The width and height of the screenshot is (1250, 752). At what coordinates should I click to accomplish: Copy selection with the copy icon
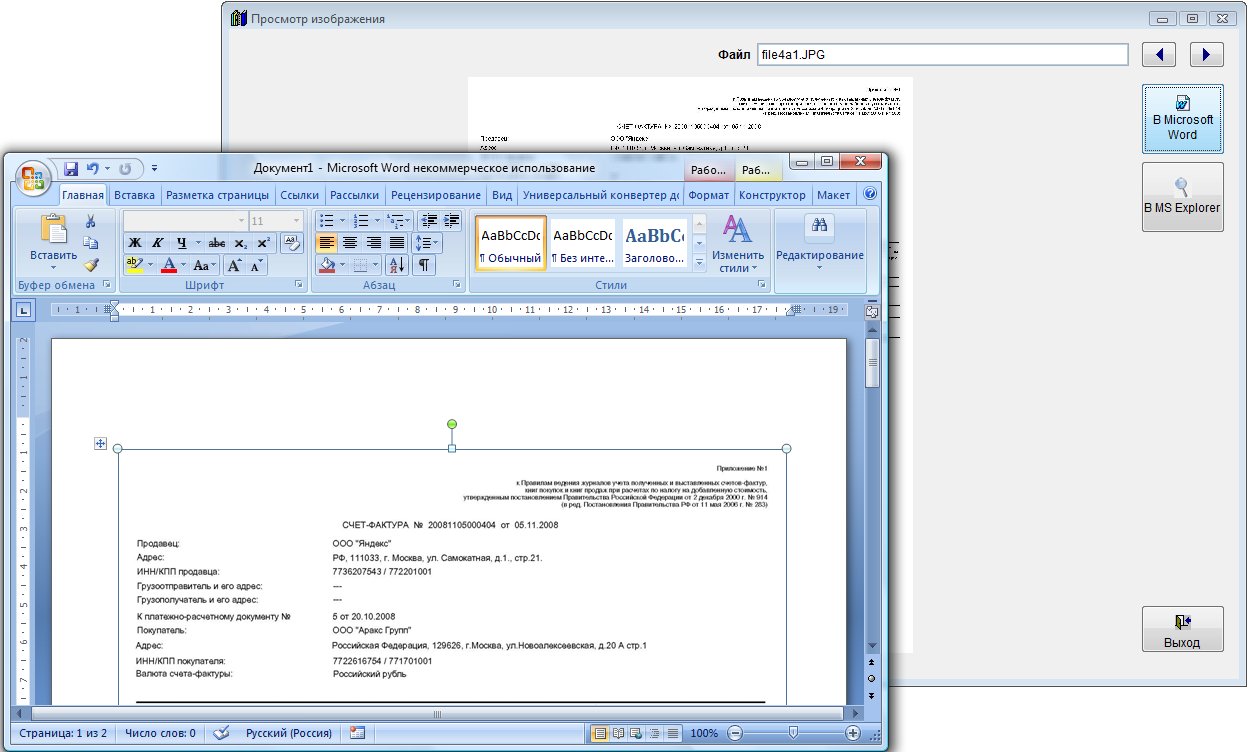click(x=90, y=243)
